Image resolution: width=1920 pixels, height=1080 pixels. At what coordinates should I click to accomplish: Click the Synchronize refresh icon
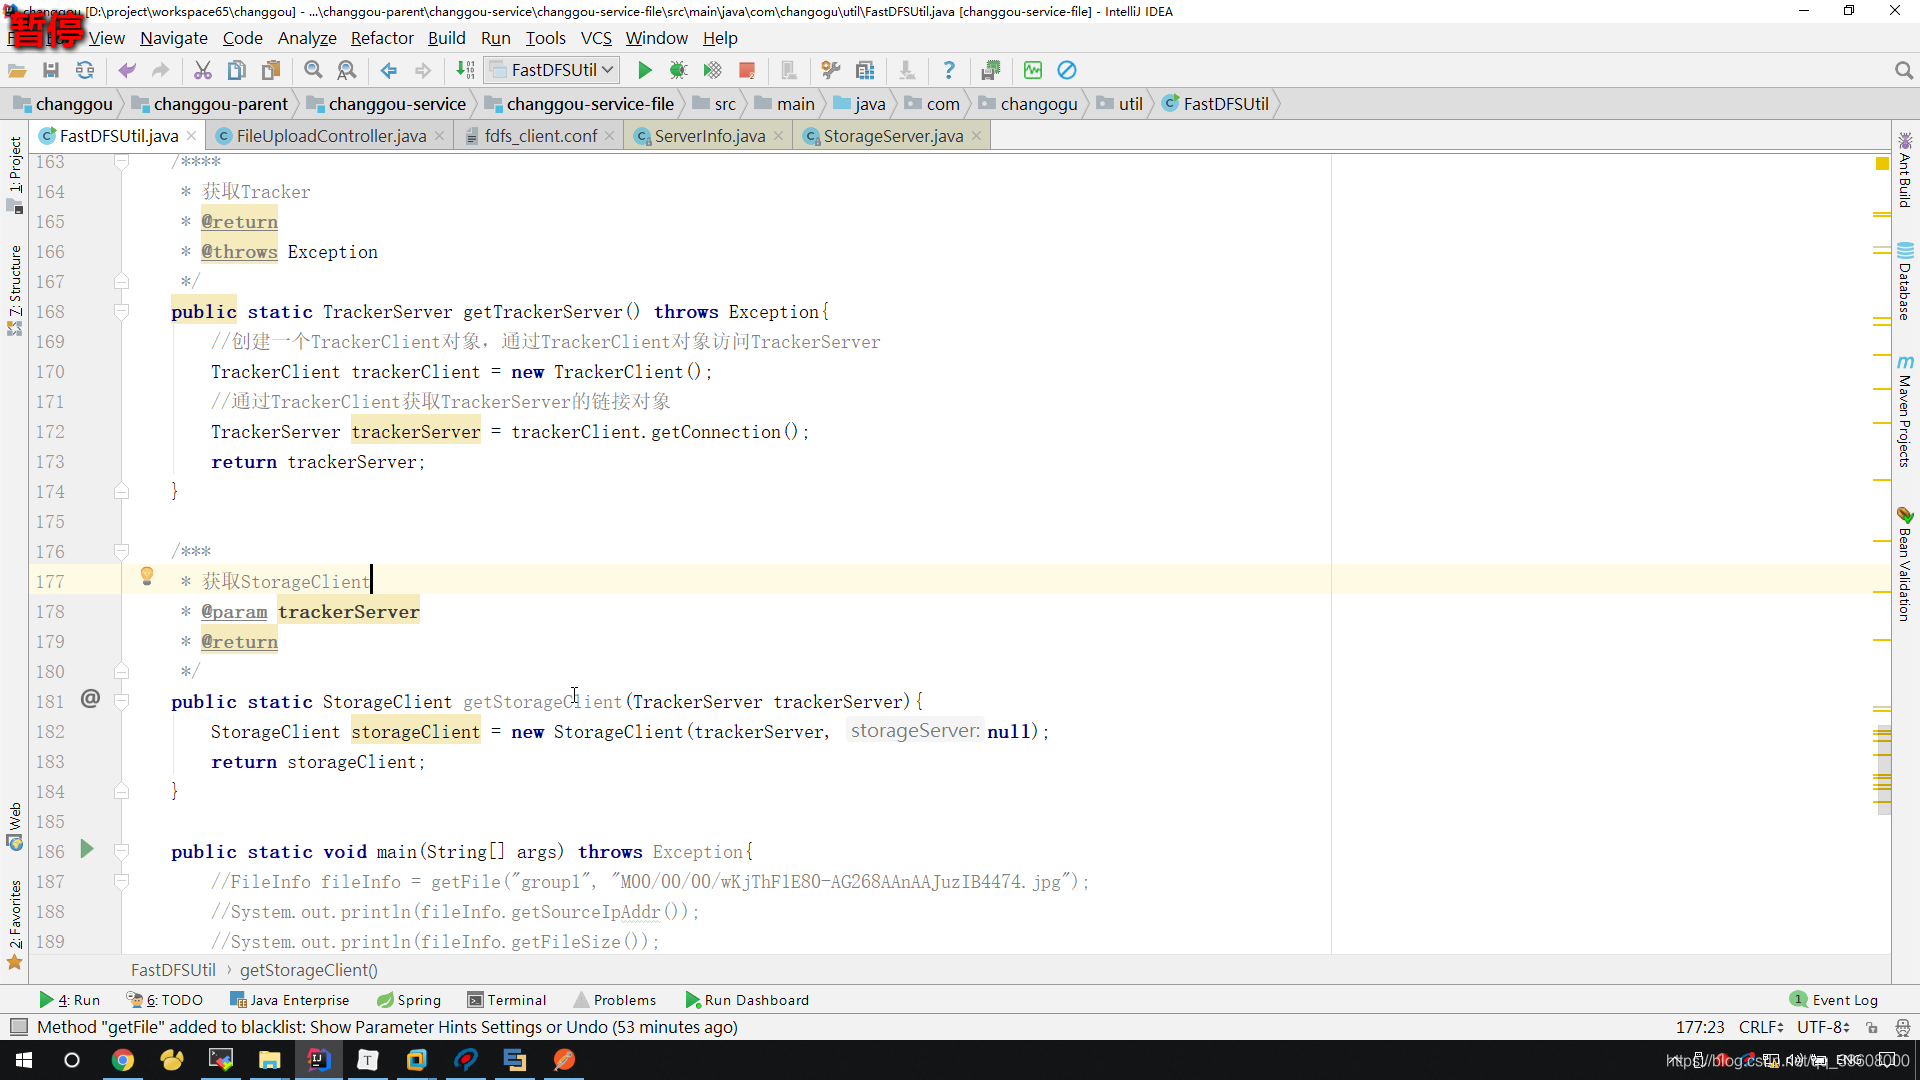(x=85, y=70)
